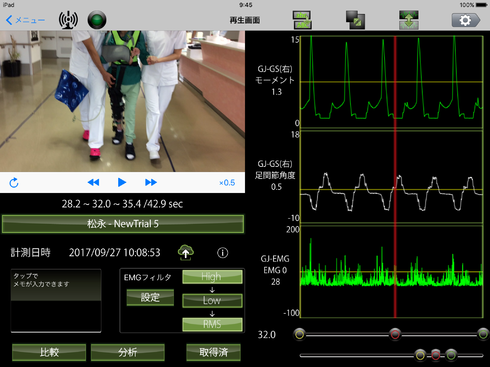The width and height of the screenshot is (490, 367).
Task: Open the 比較 comparison view
Action: click(49, 352)
